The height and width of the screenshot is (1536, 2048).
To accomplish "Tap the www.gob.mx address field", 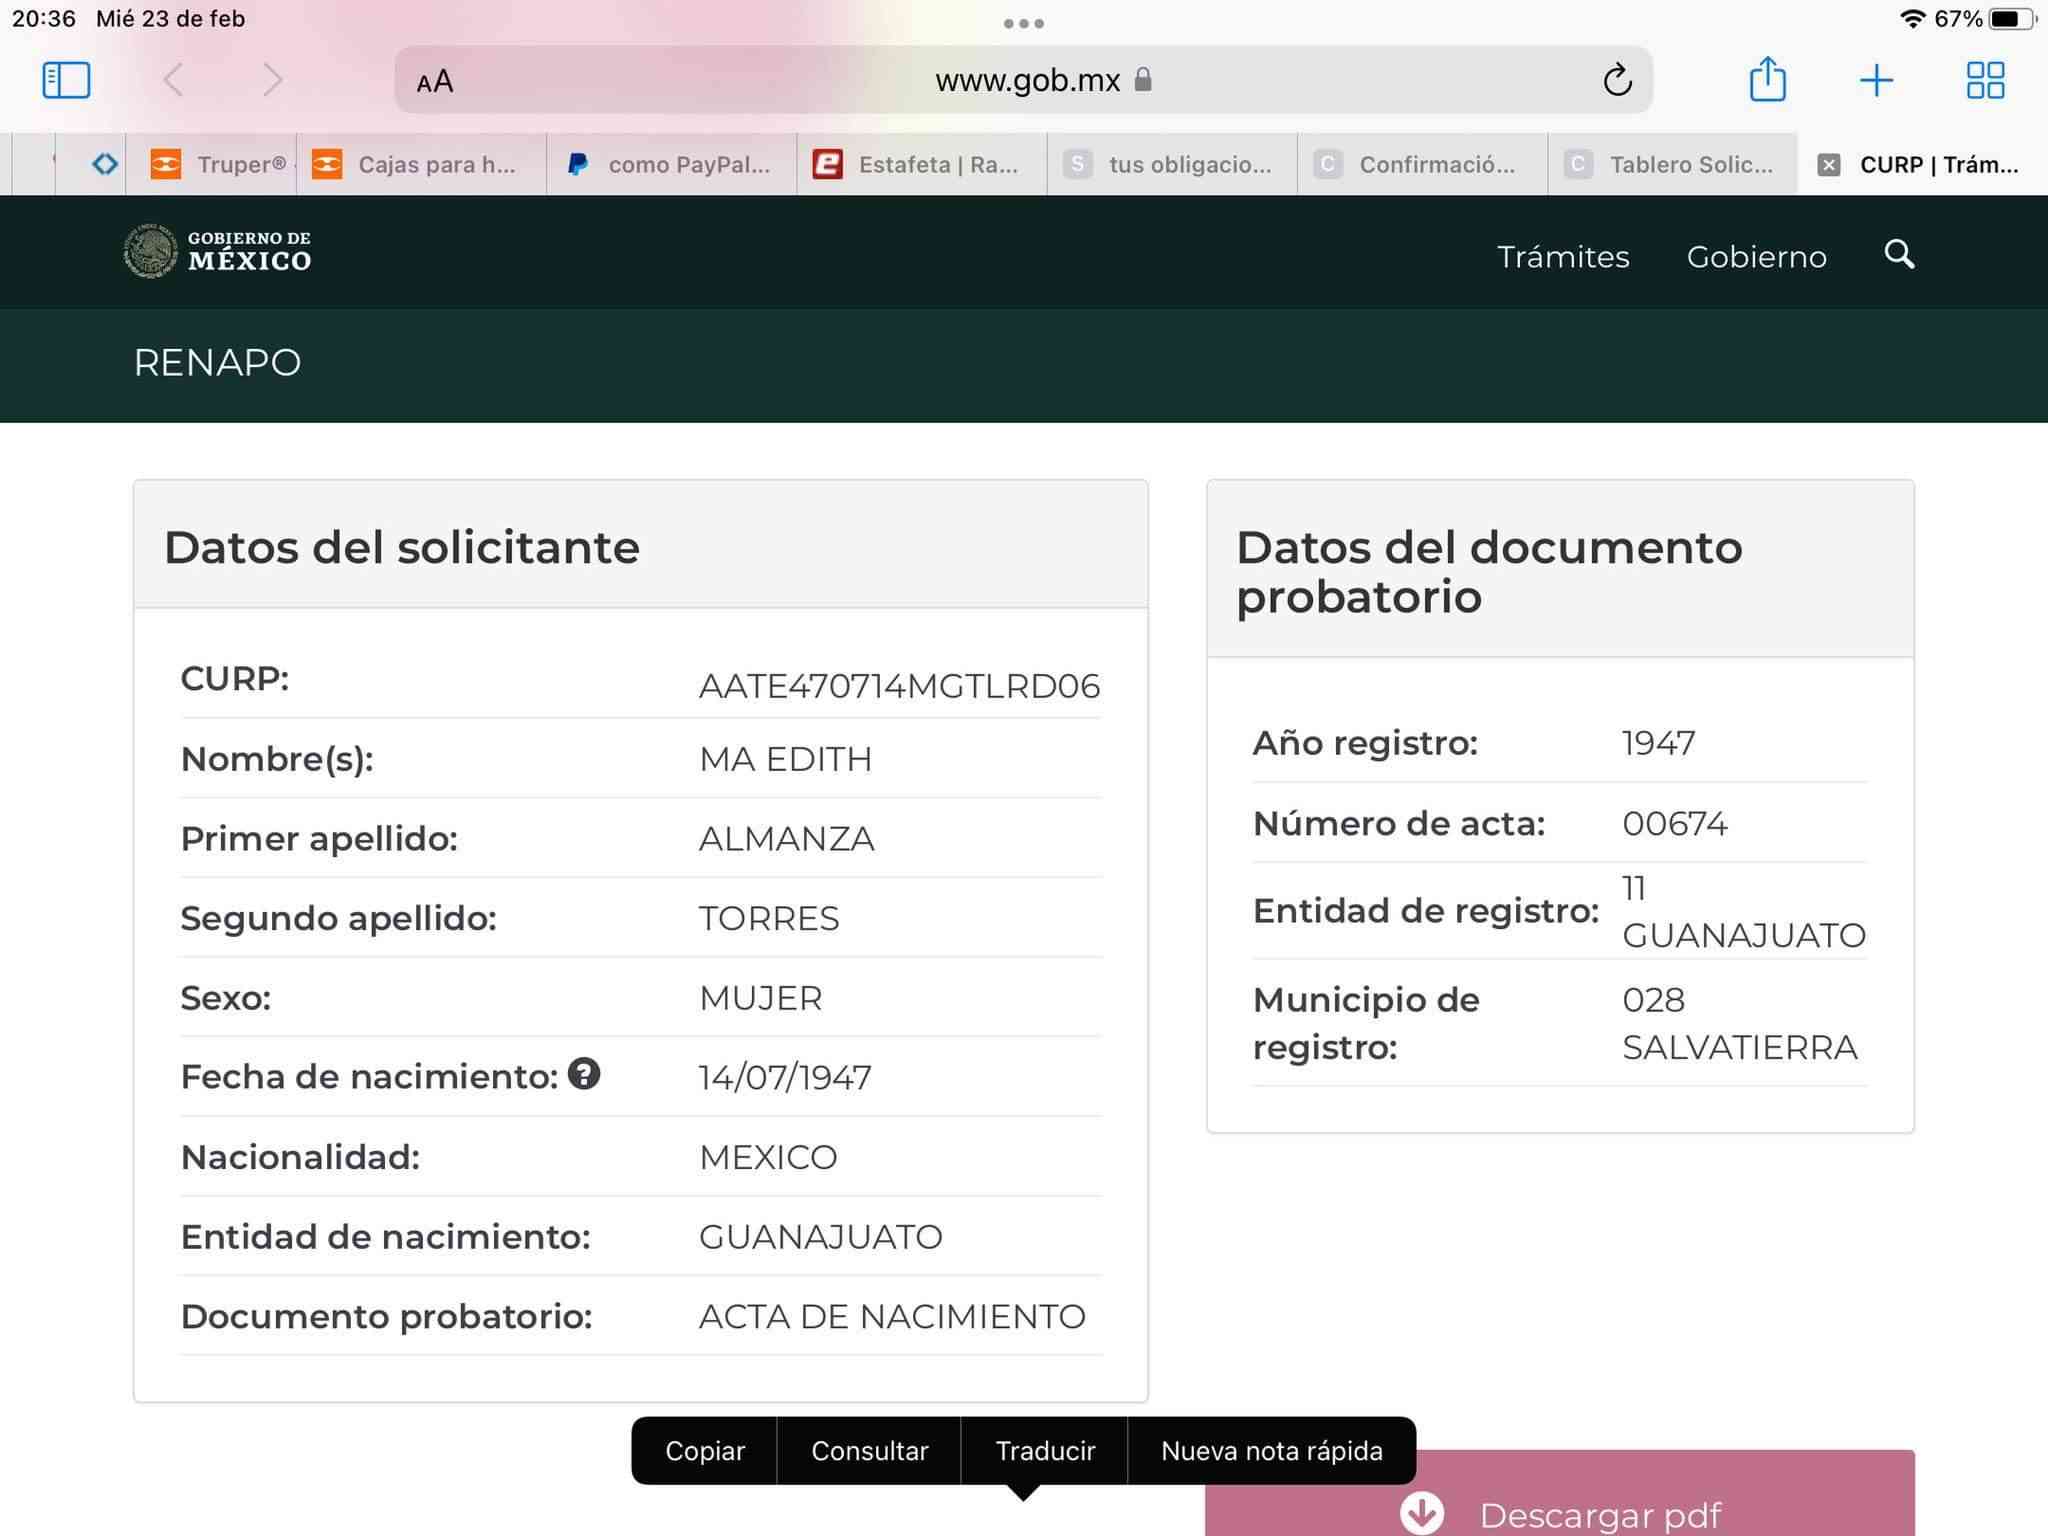I will point(1027,80).
